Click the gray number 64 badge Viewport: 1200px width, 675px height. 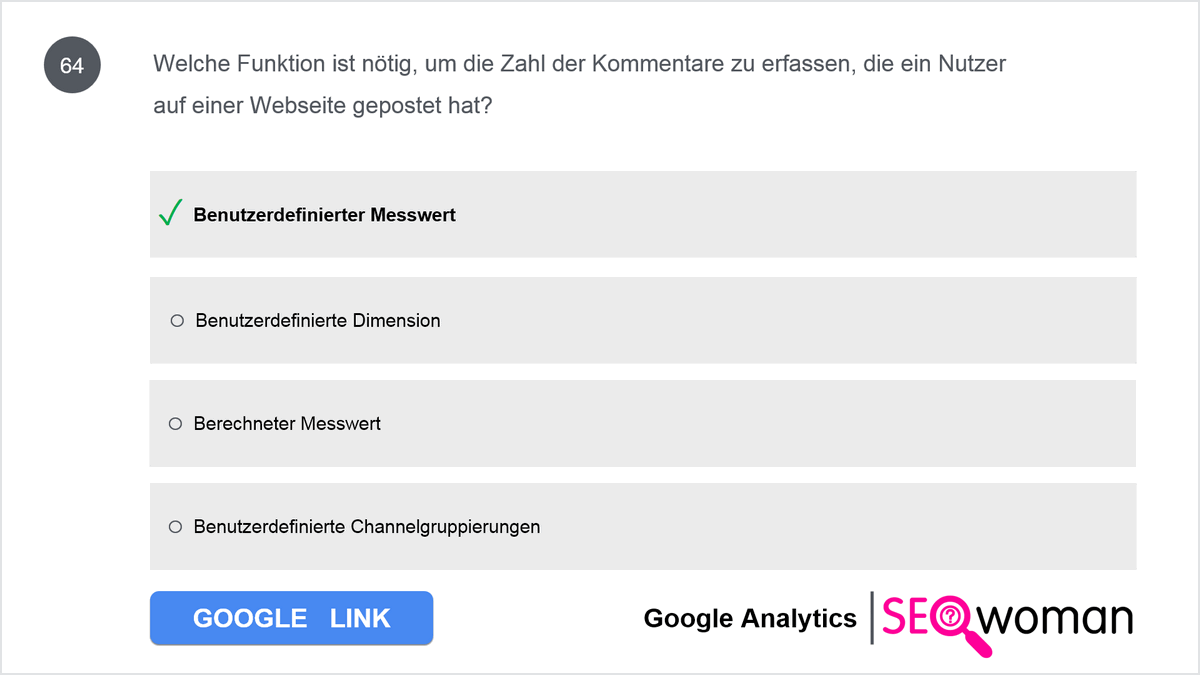point(72,66)
